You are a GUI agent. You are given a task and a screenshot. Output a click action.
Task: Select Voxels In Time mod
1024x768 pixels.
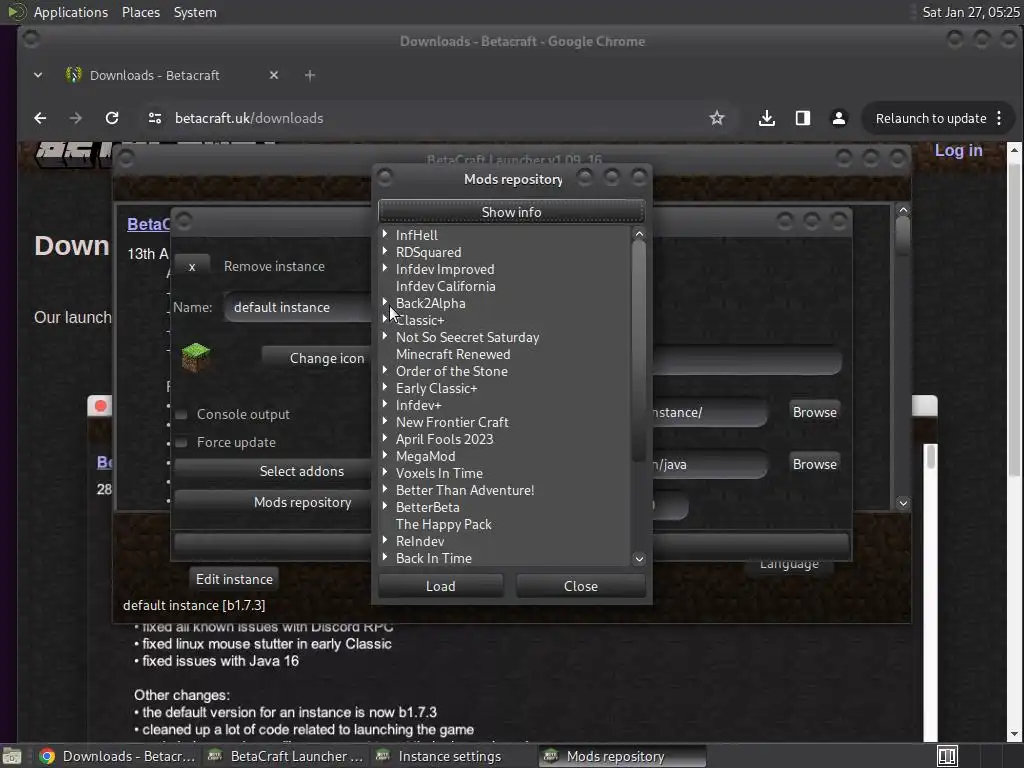(x=440, y=473)
